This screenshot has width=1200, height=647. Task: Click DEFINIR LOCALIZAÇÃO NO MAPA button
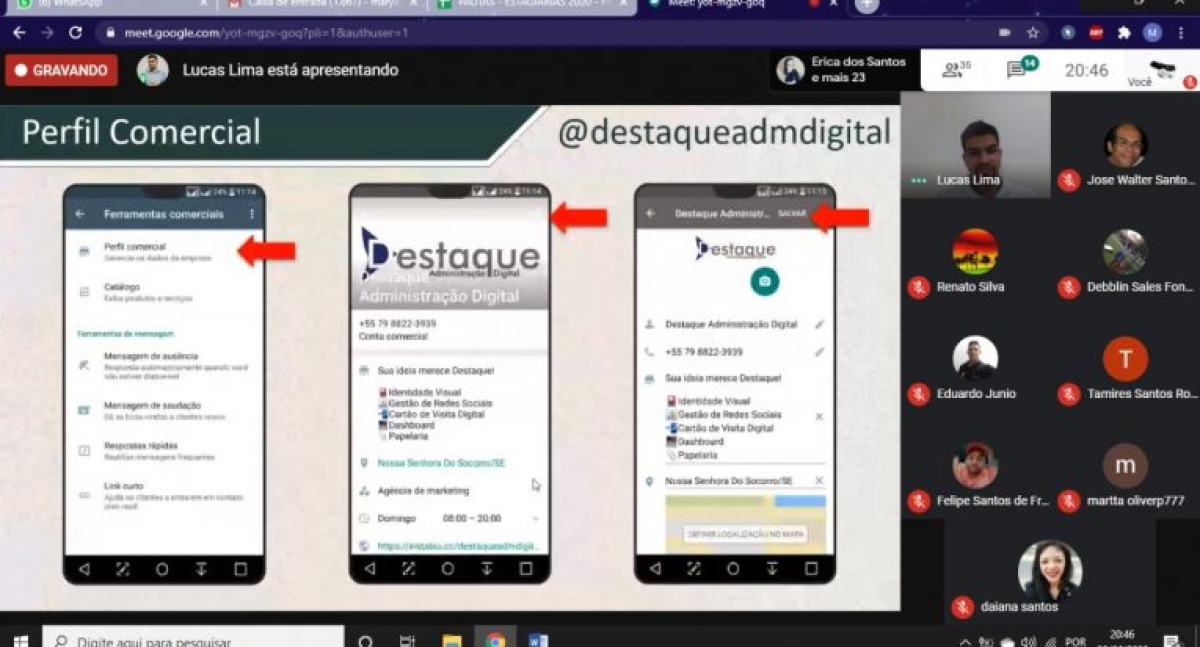tap(746, 534)
